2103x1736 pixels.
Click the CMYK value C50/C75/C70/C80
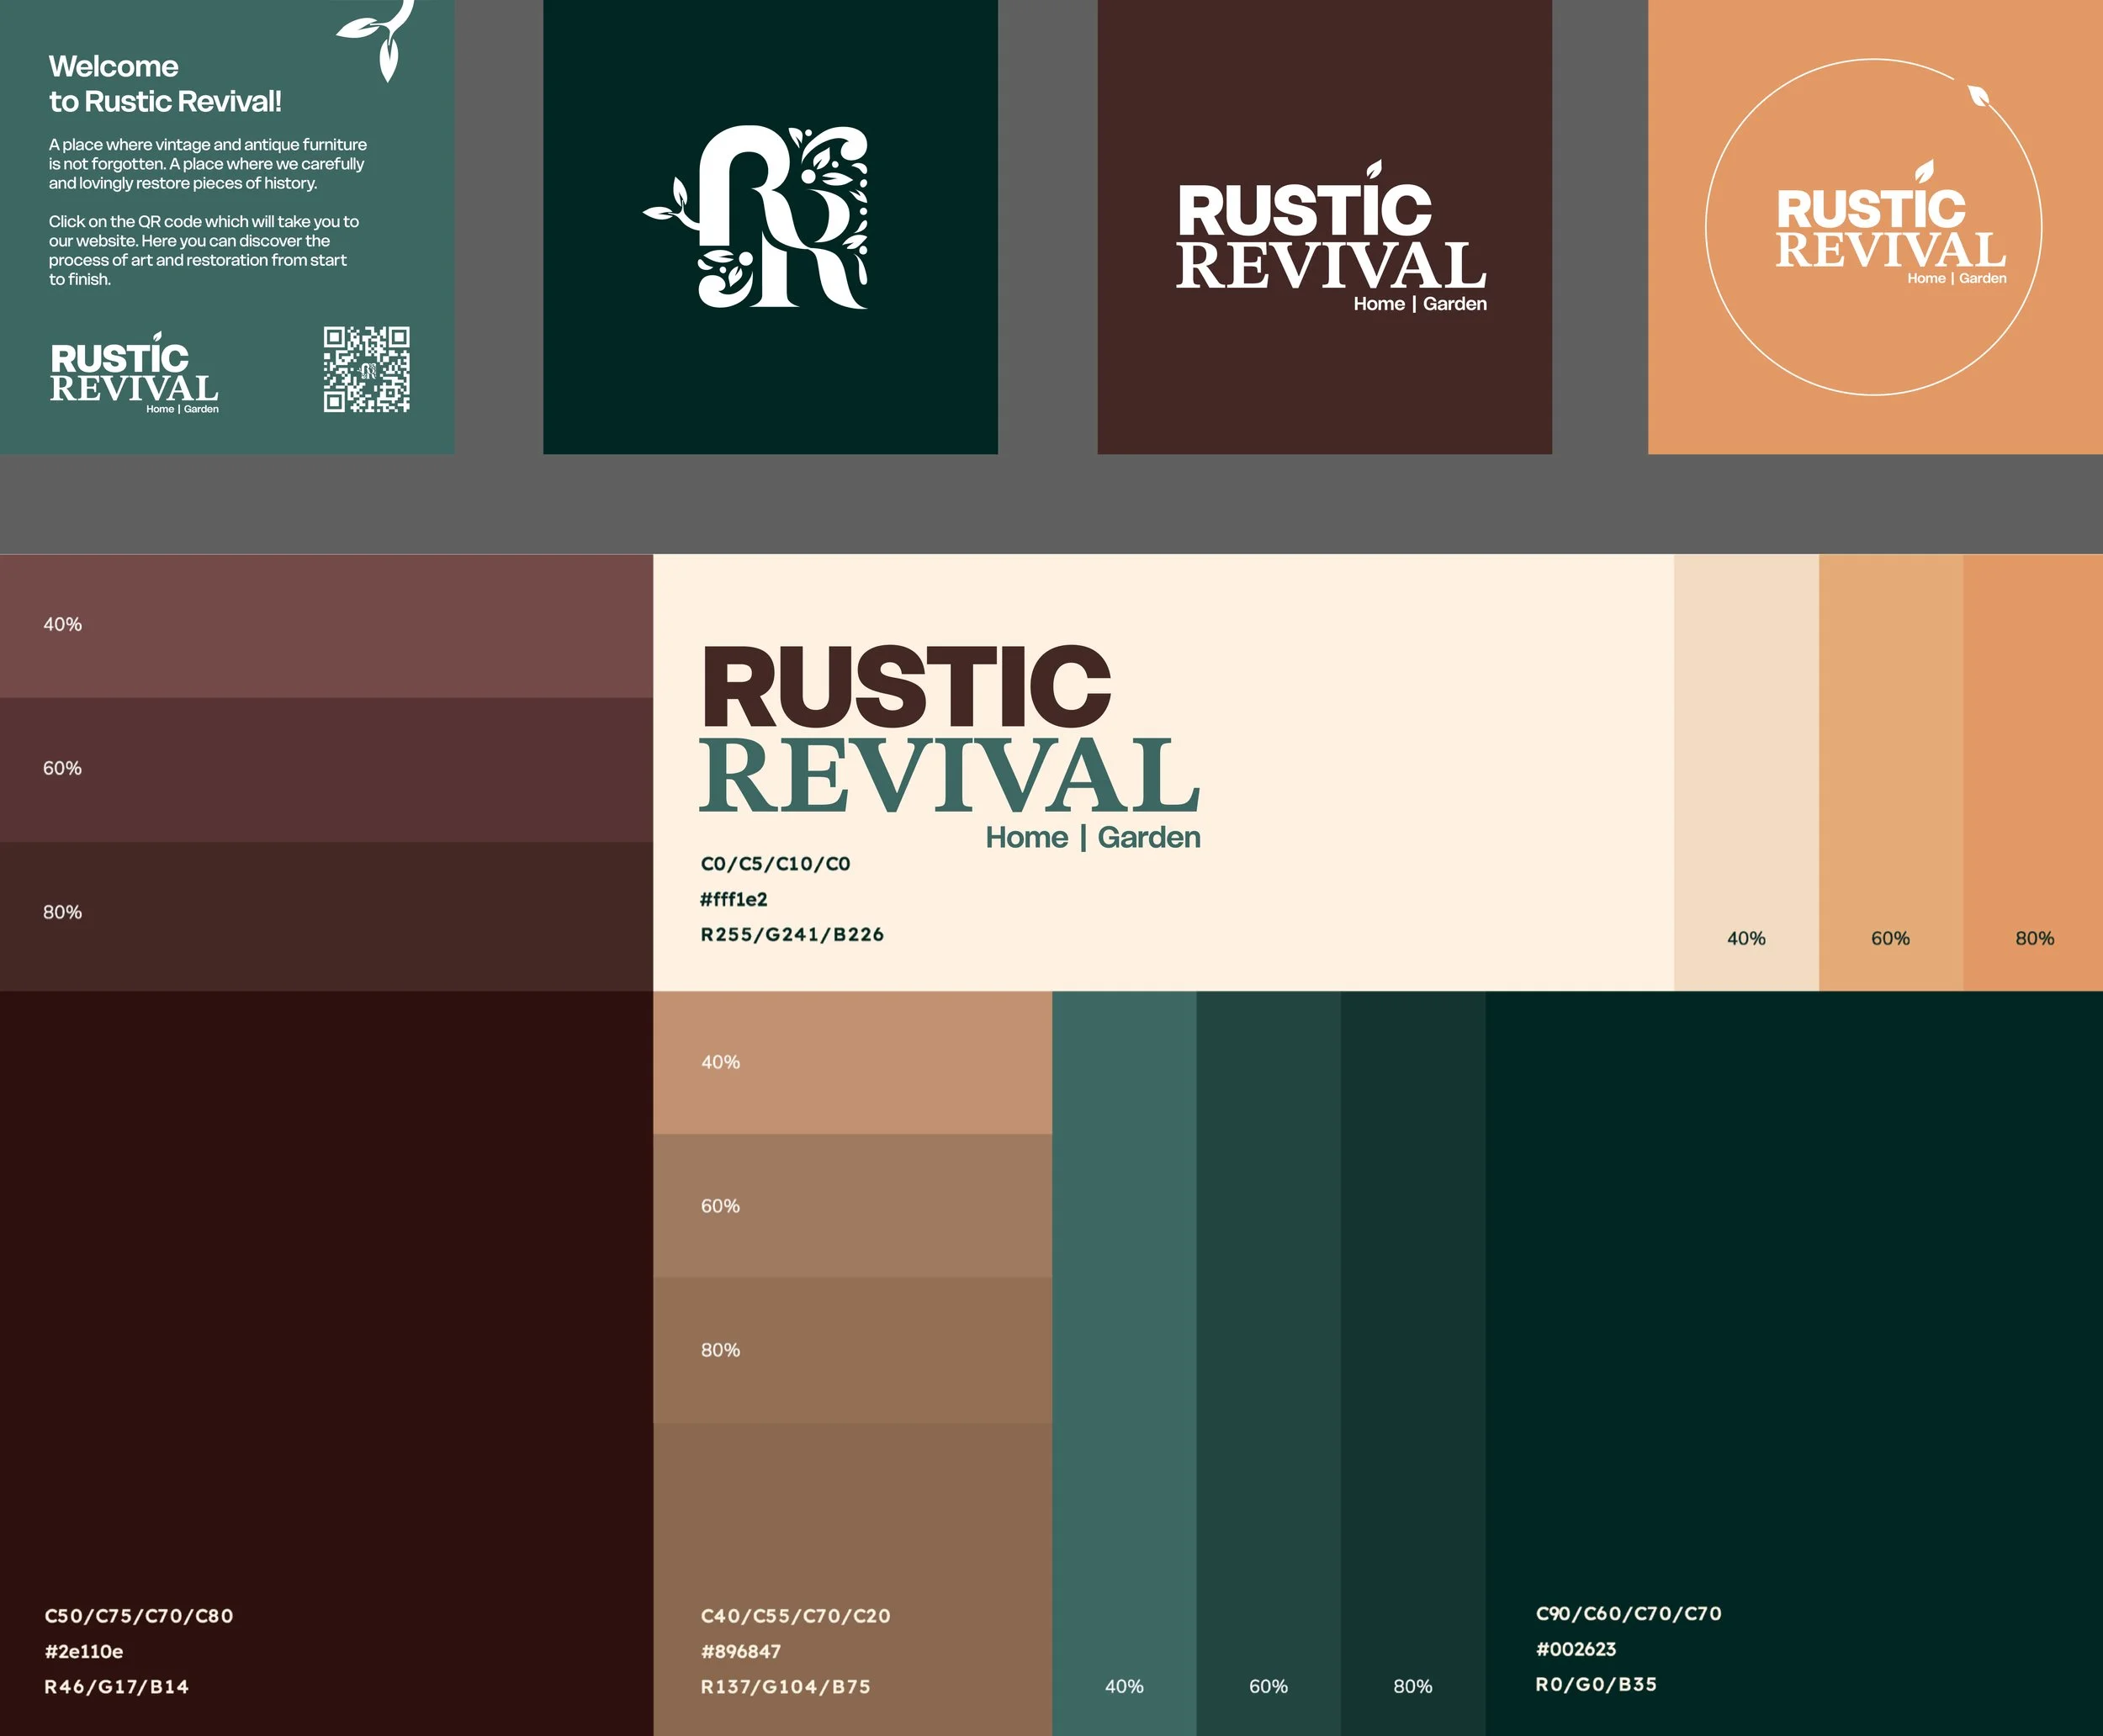[x=139, y=1616]
